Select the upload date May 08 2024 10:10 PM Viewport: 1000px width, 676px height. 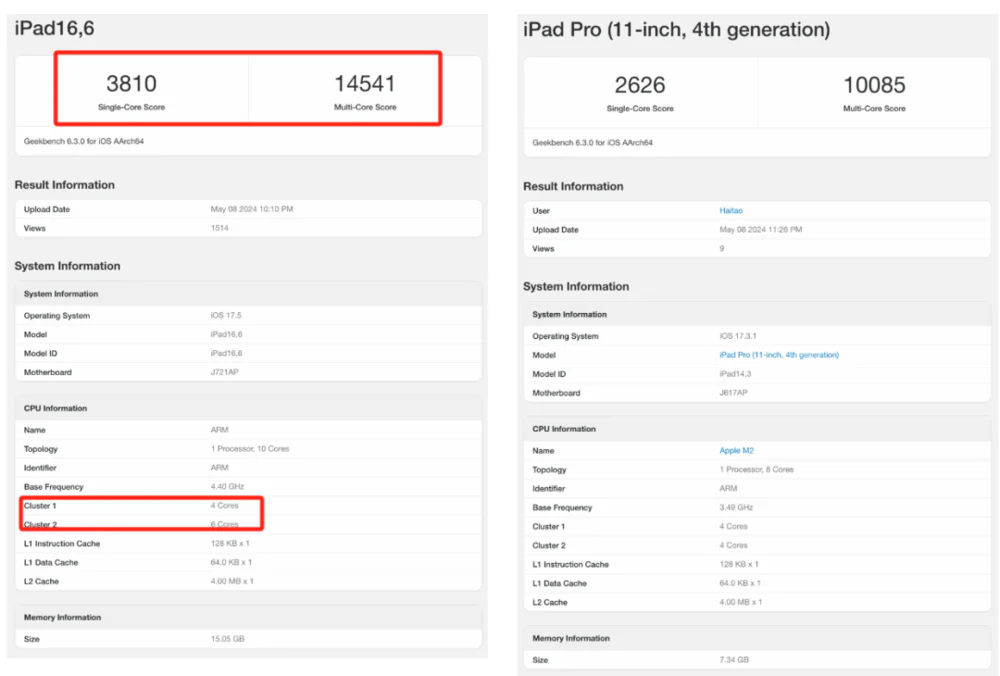[251, 209]
